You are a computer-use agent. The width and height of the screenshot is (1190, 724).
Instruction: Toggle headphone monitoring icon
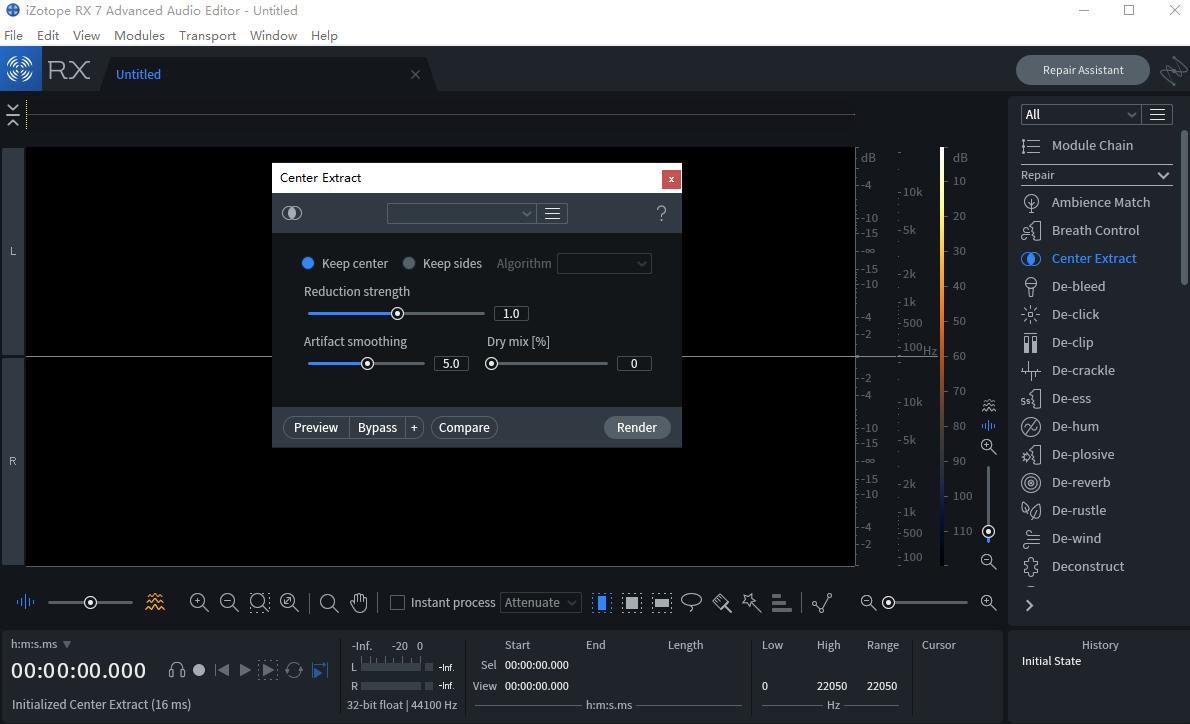(x=177, y=670)
